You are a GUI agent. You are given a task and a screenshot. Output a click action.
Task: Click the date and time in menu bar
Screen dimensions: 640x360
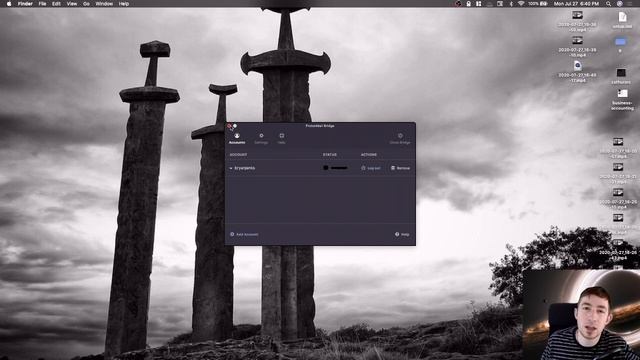tap(576, 4)
